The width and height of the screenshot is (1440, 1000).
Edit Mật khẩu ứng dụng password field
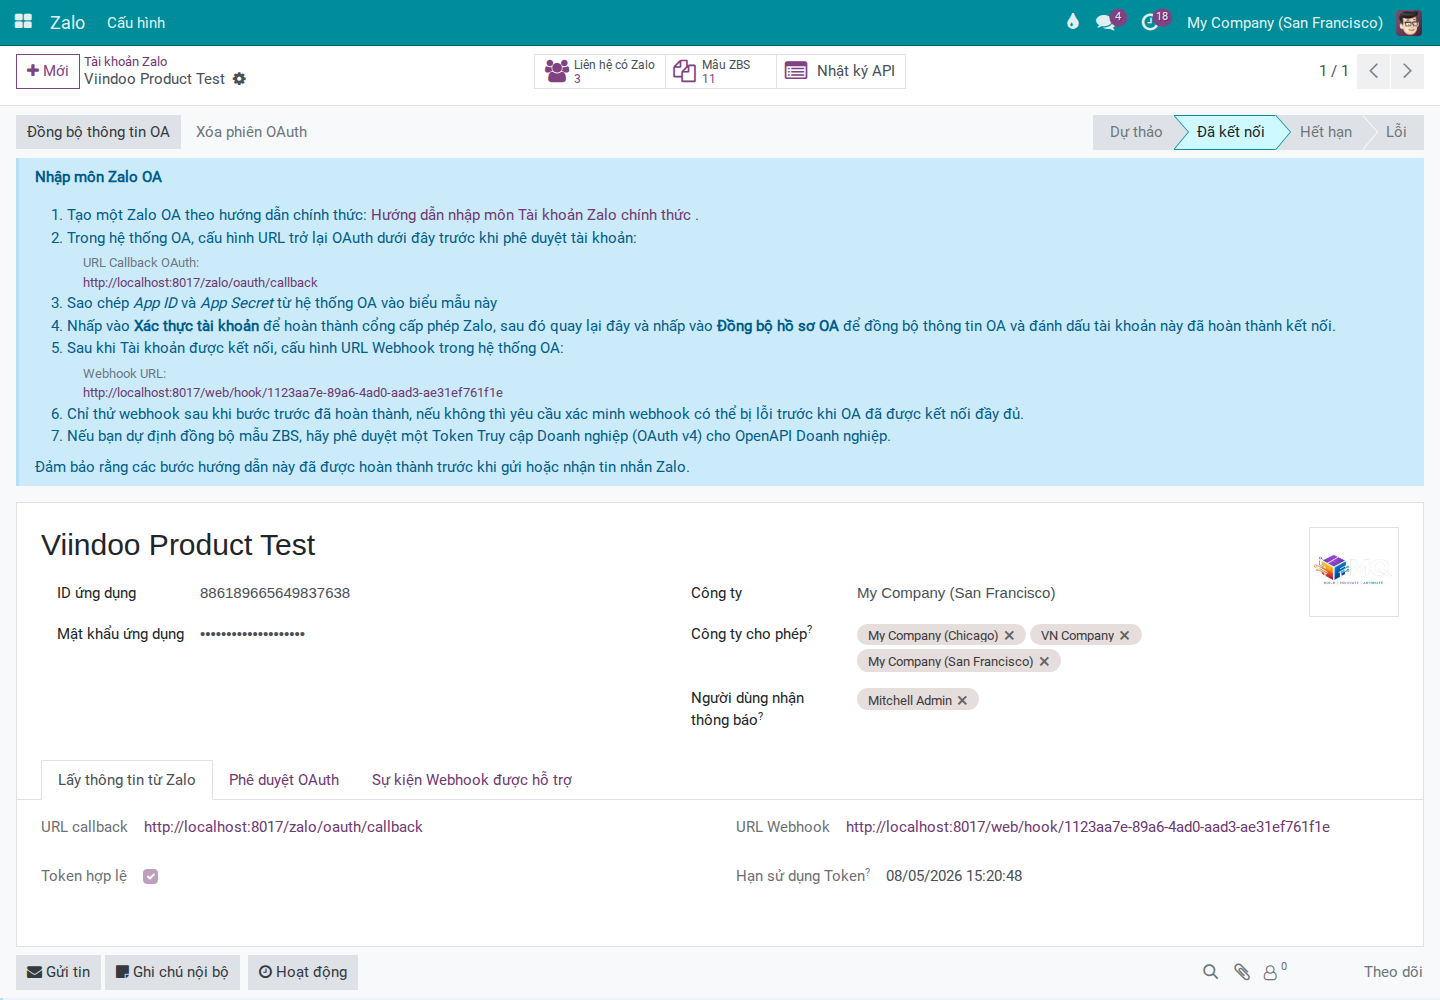pyautogui.click(x=253, y=634)
